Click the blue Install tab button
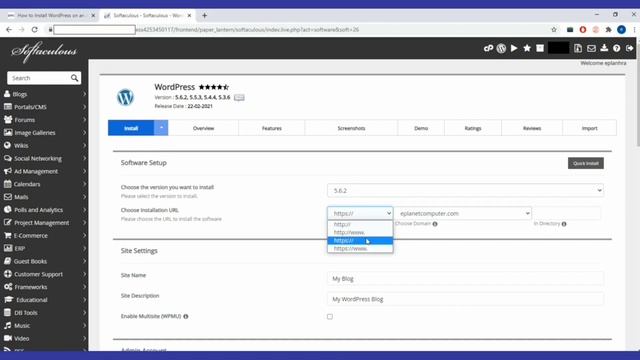The image size is (640, 360). pos(131,128)
